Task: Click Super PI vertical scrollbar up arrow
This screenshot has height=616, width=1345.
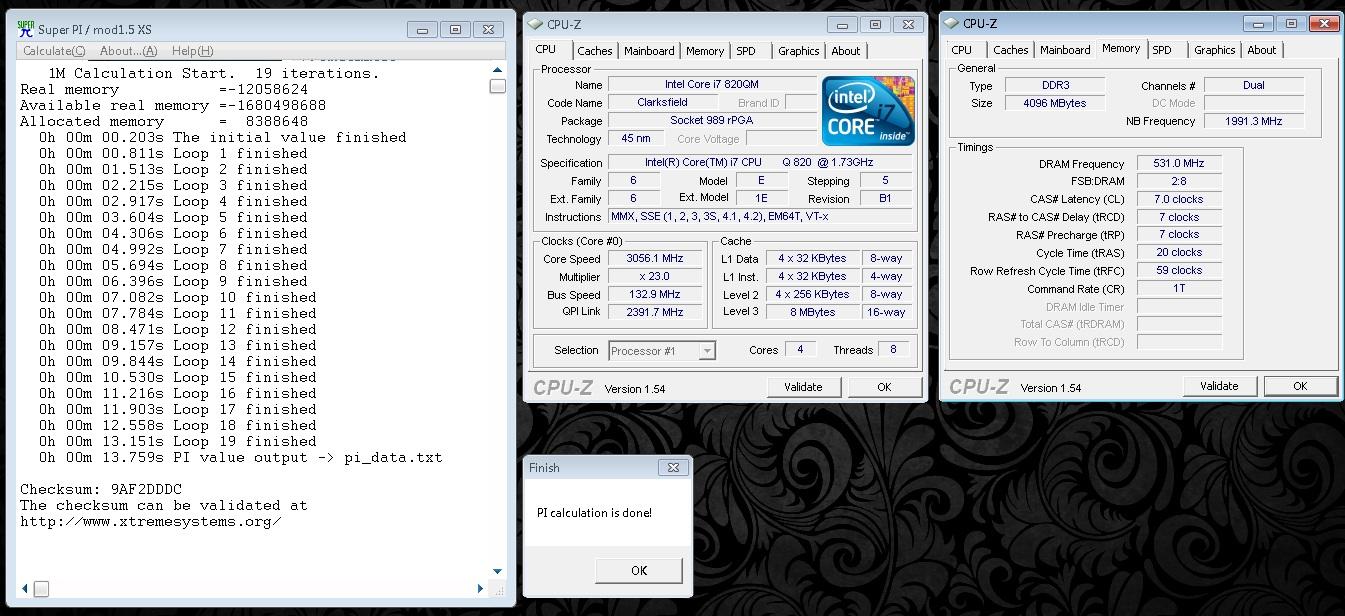Action: 497,70
